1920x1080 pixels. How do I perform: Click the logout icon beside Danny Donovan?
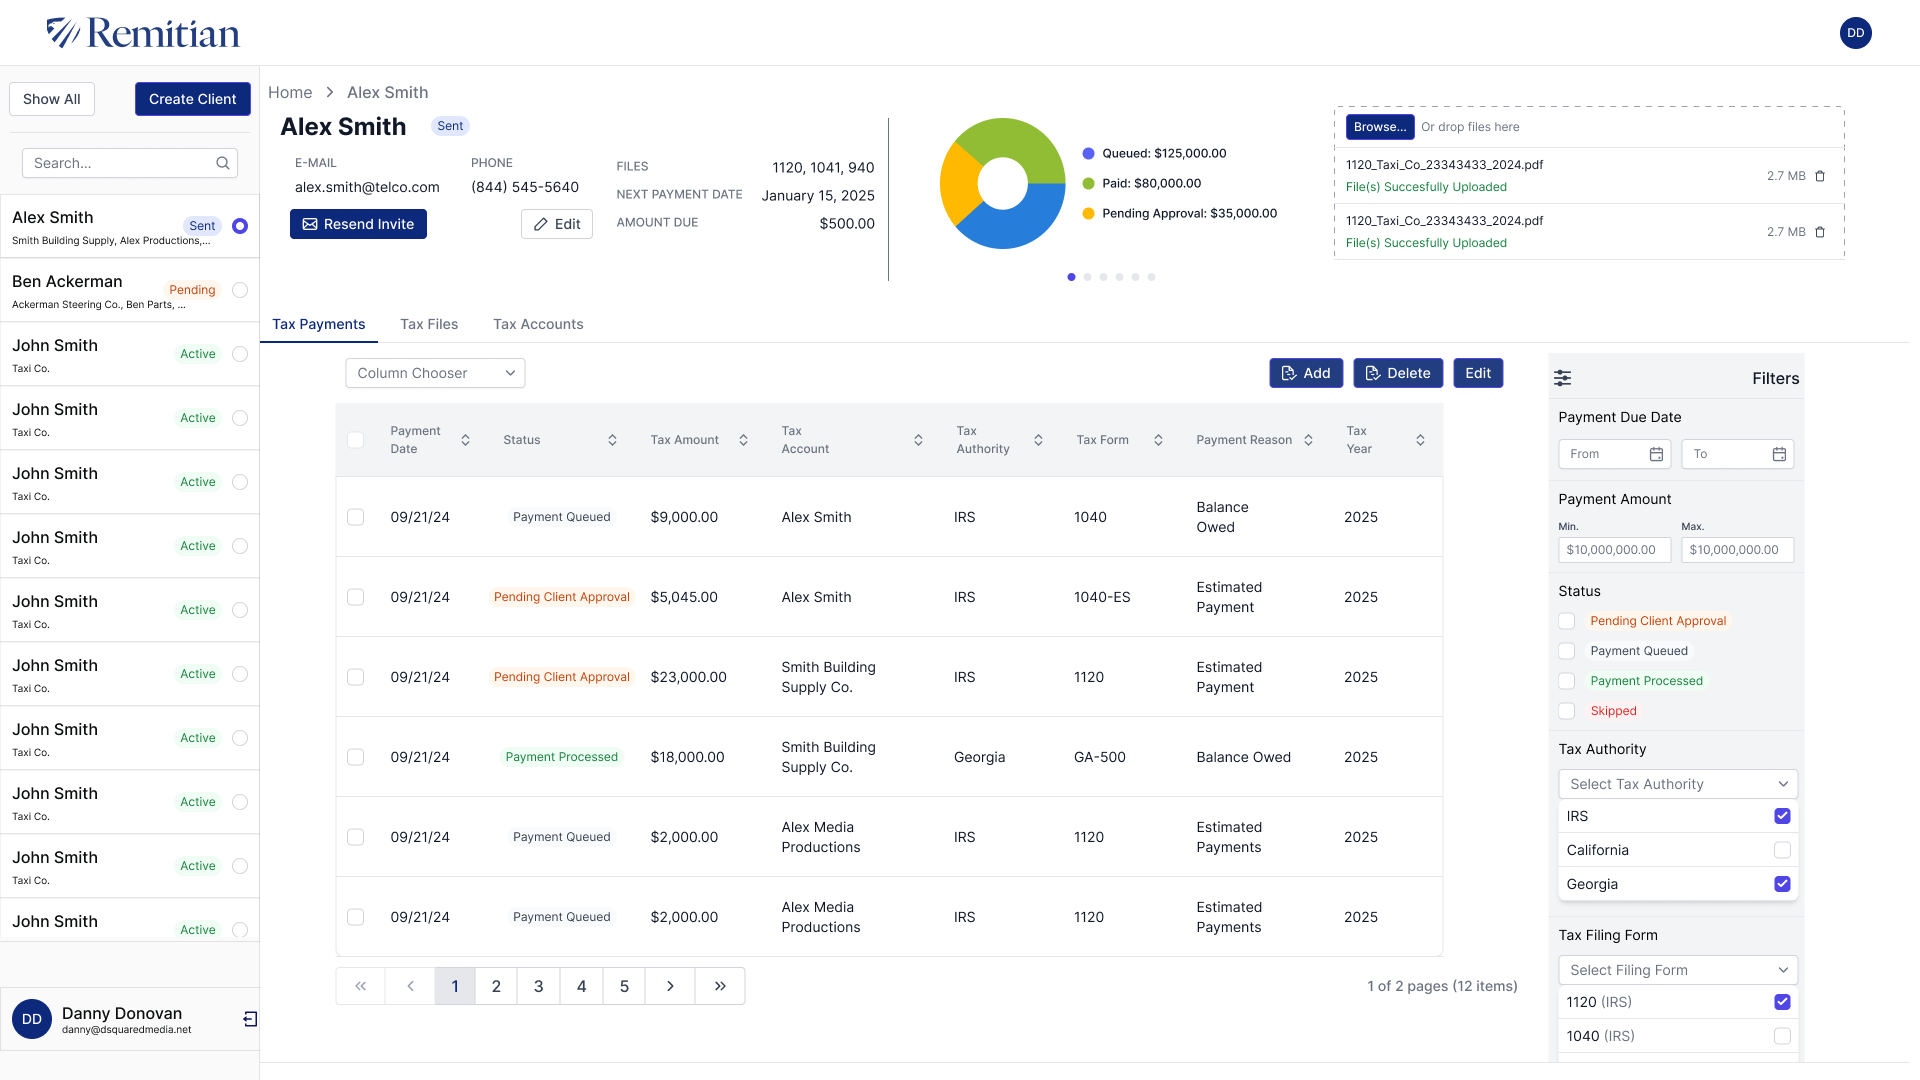pos(250,1019)
